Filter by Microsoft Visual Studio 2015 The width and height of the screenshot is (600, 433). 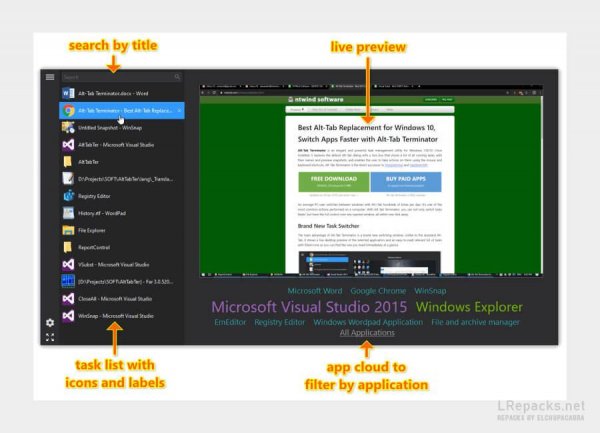(309, 307)
